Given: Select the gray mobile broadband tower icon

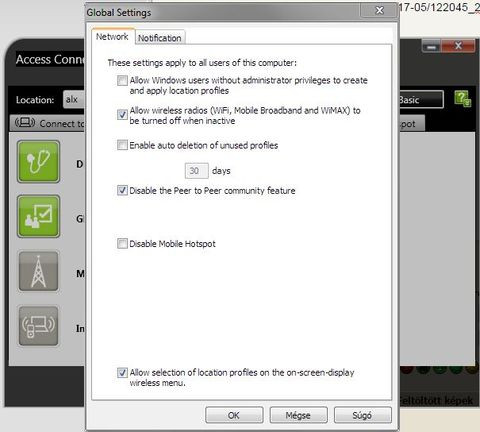Looking at the screenshot, I should tap(39, 272).
